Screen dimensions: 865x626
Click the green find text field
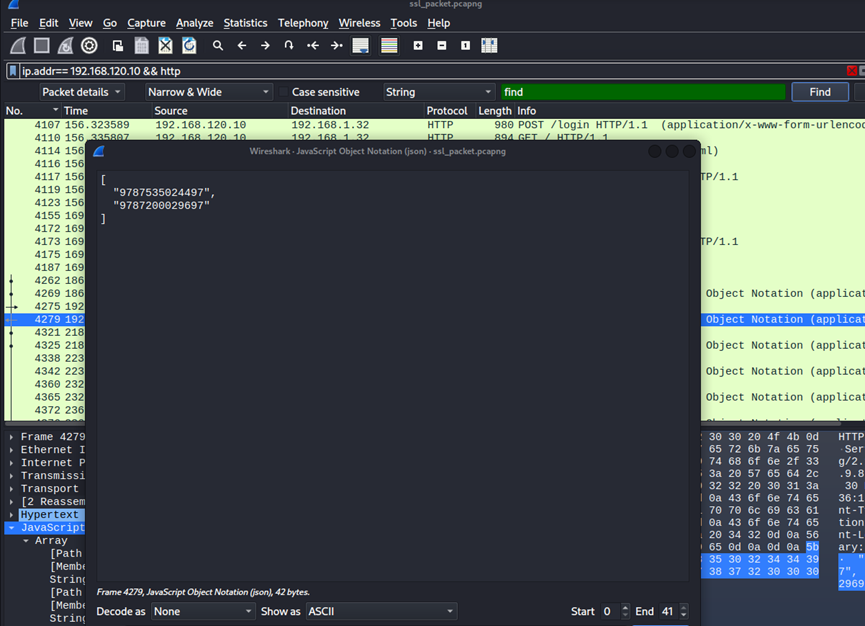click(643, 92)
